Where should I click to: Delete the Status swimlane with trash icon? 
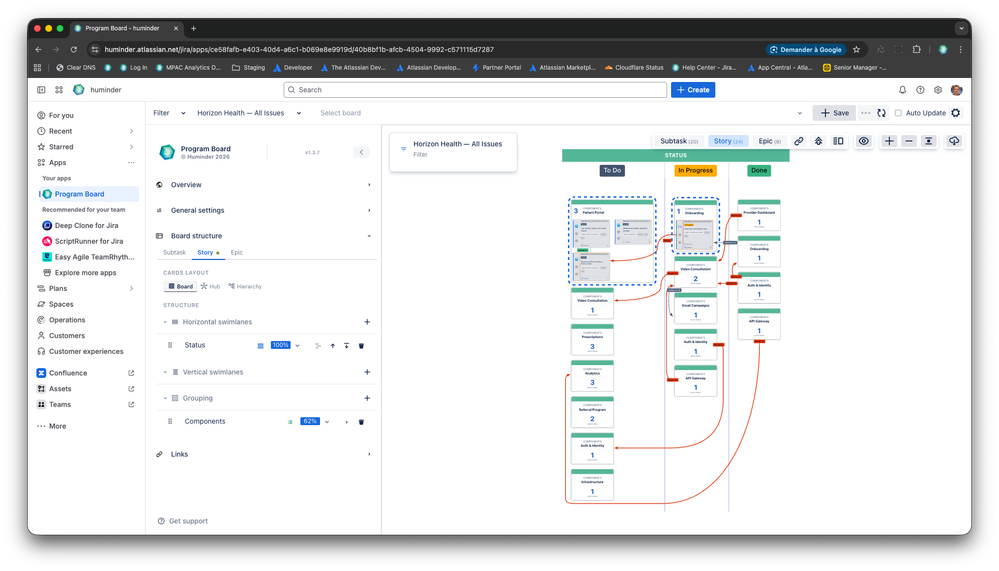coord(361,345)
